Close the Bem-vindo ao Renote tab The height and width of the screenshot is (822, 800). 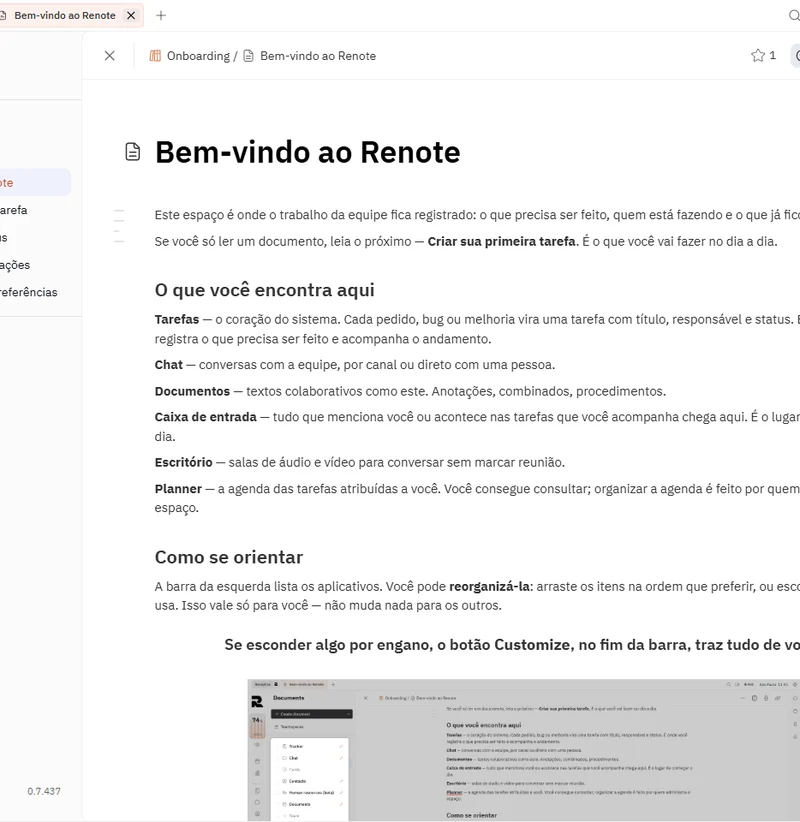tap(131, 16)
